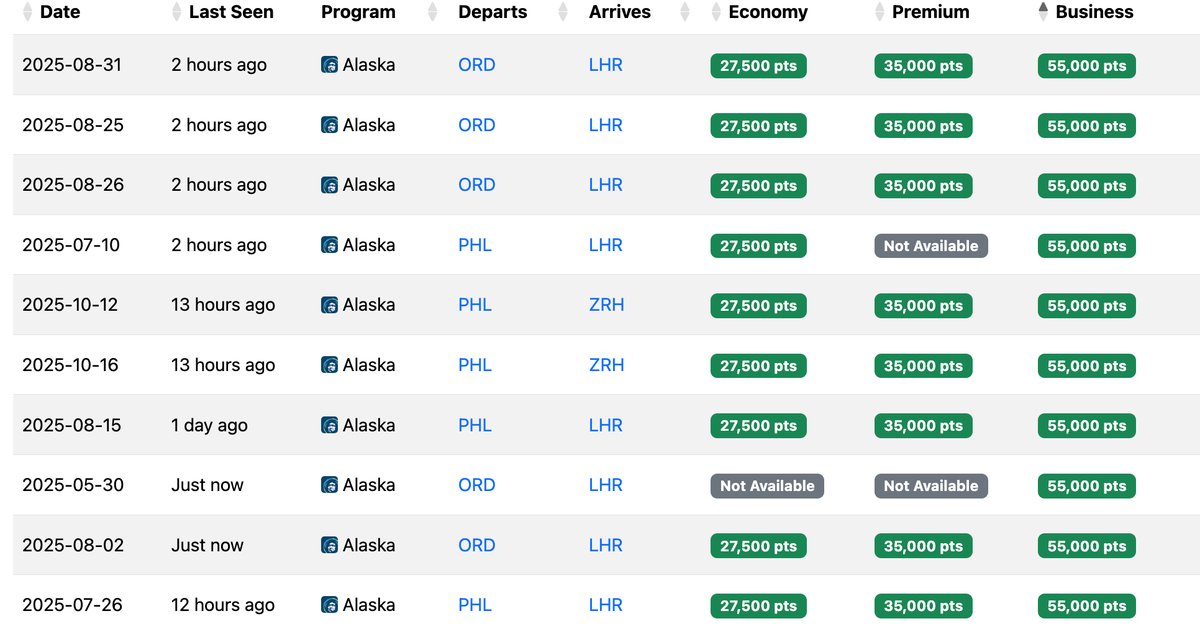Sort by Premium column arrows

pyautogui.click(x=878, y=12)
